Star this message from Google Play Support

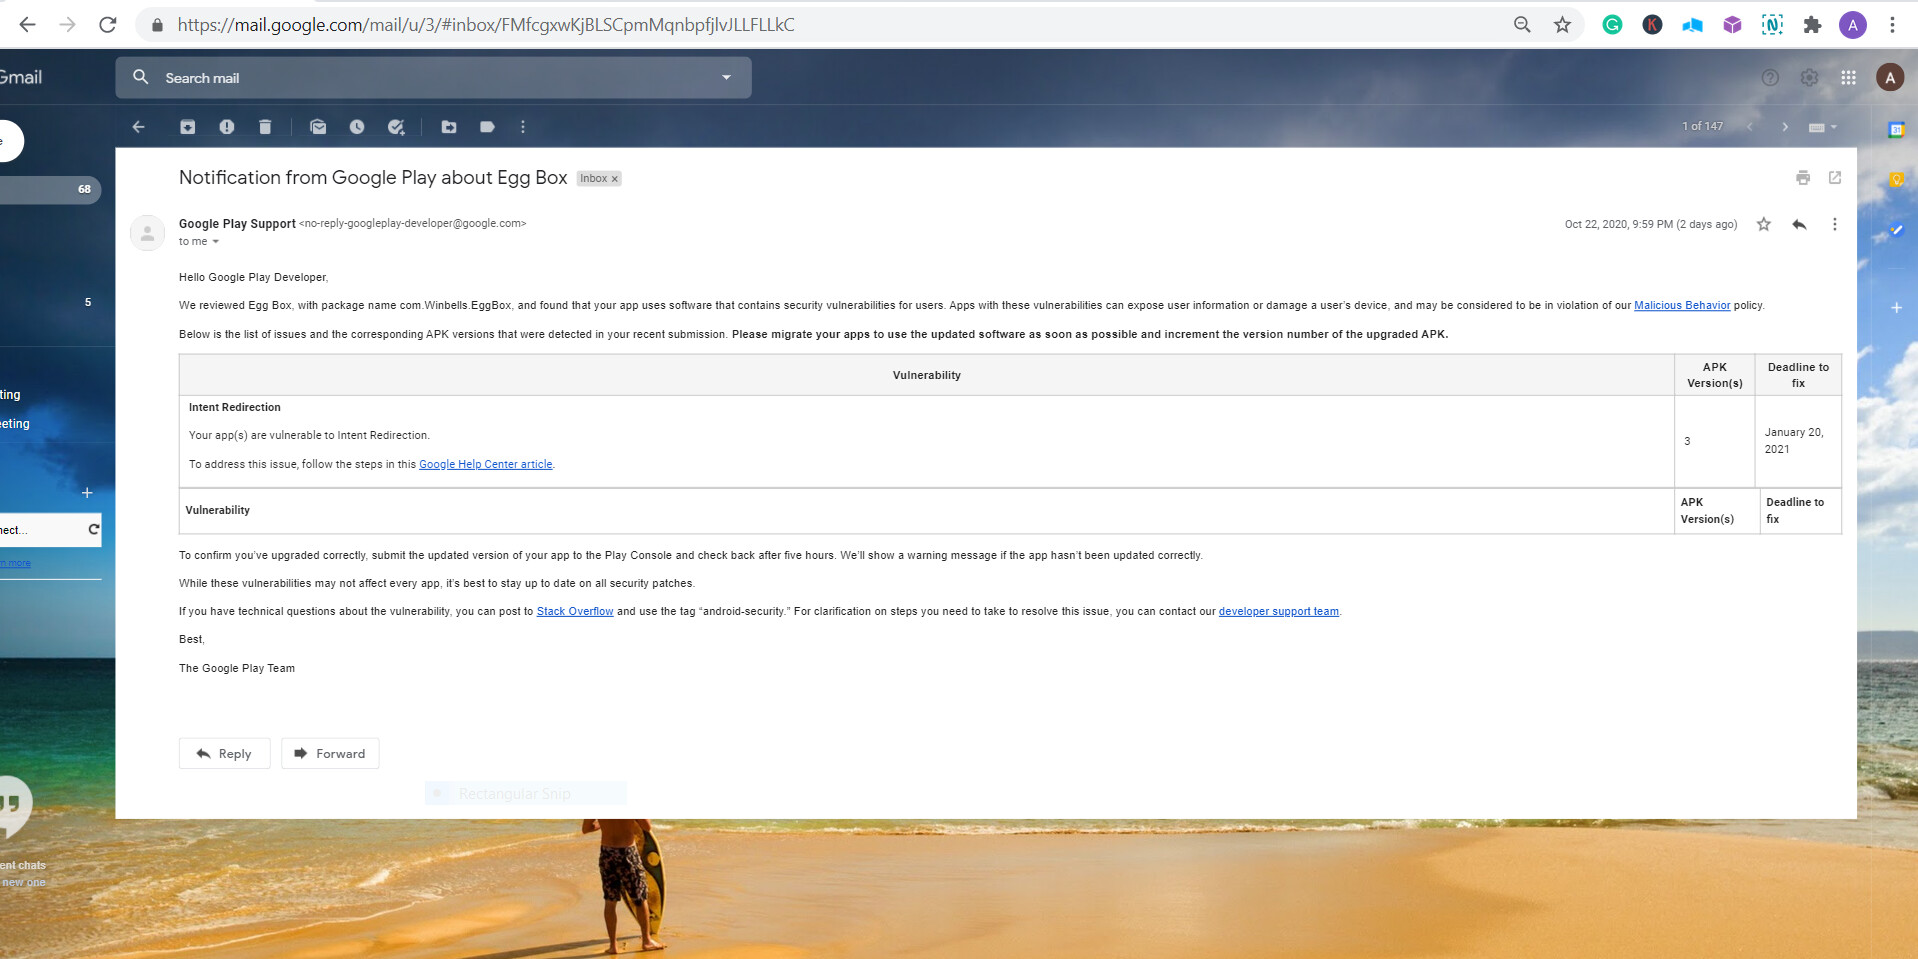(1764, 225)
